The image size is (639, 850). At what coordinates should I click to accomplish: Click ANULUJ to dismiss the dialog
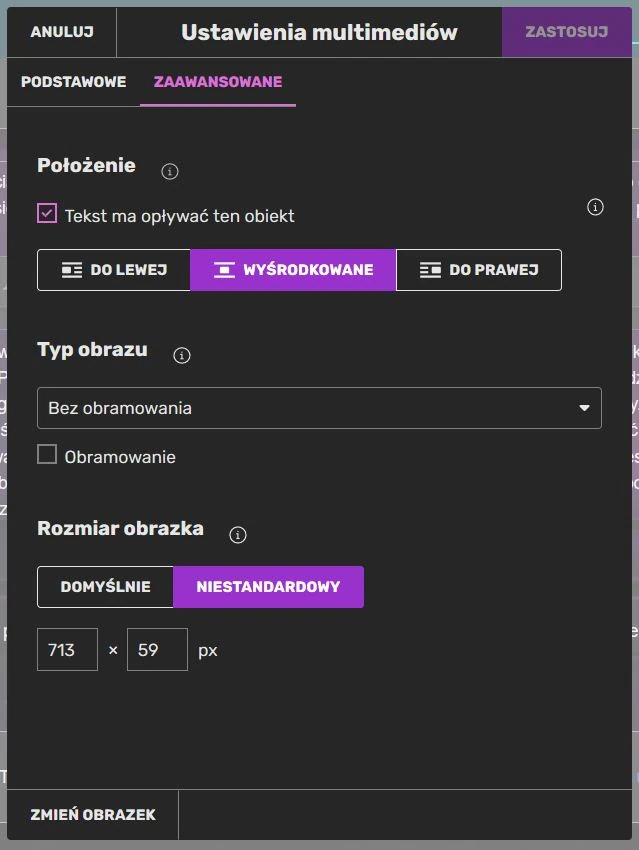click(61, 31)
